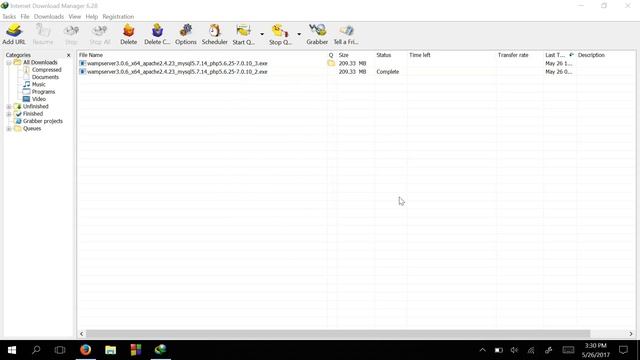Click the Resume toolbar icon
This screenshot has height=360, width=640.
(42, 34)
